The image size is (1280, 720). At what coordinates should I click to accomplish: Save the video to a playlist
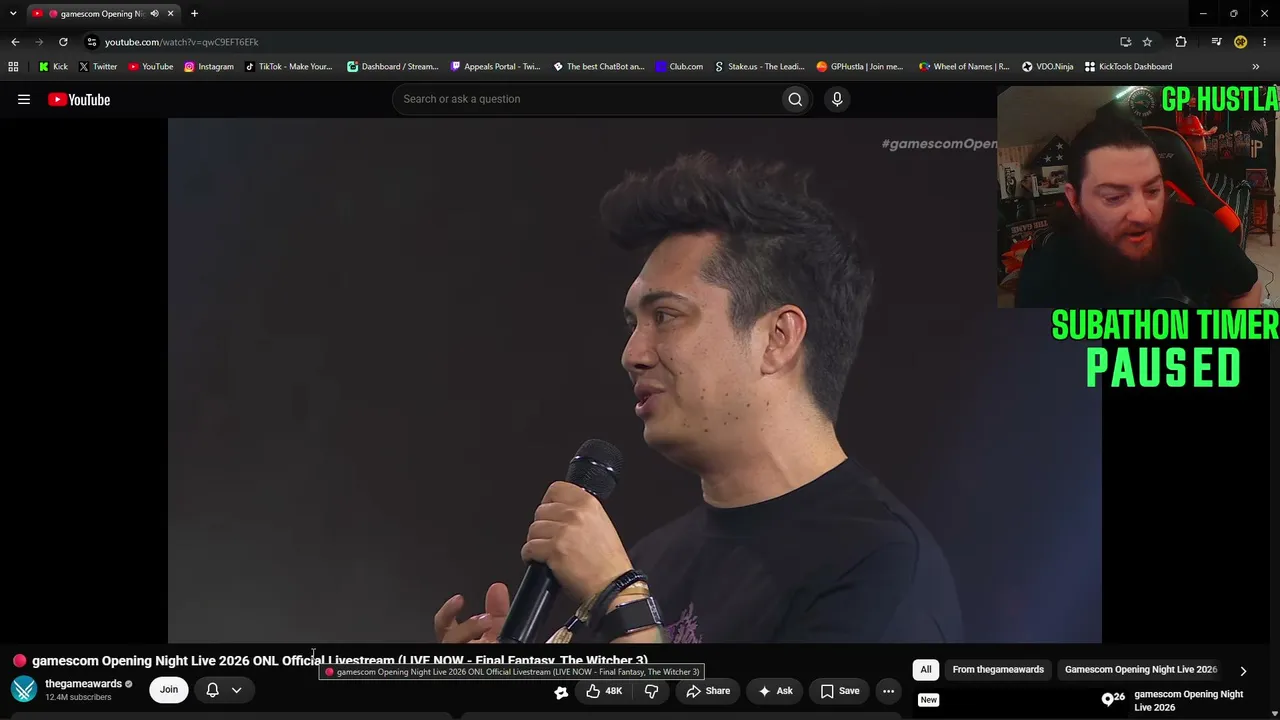pyautogui.click(x=840, y=691)
